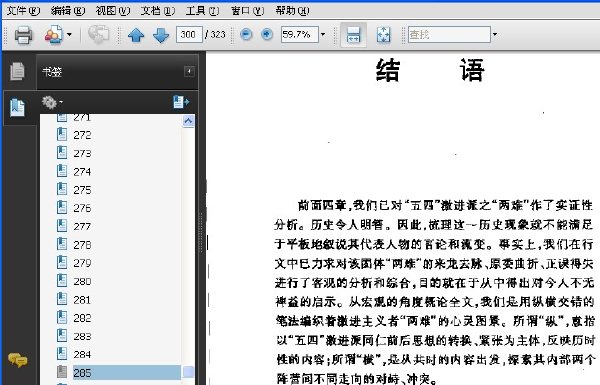Select bookmark 273
The width and height of the screenshot is (600, 385).
click(82, 153)
